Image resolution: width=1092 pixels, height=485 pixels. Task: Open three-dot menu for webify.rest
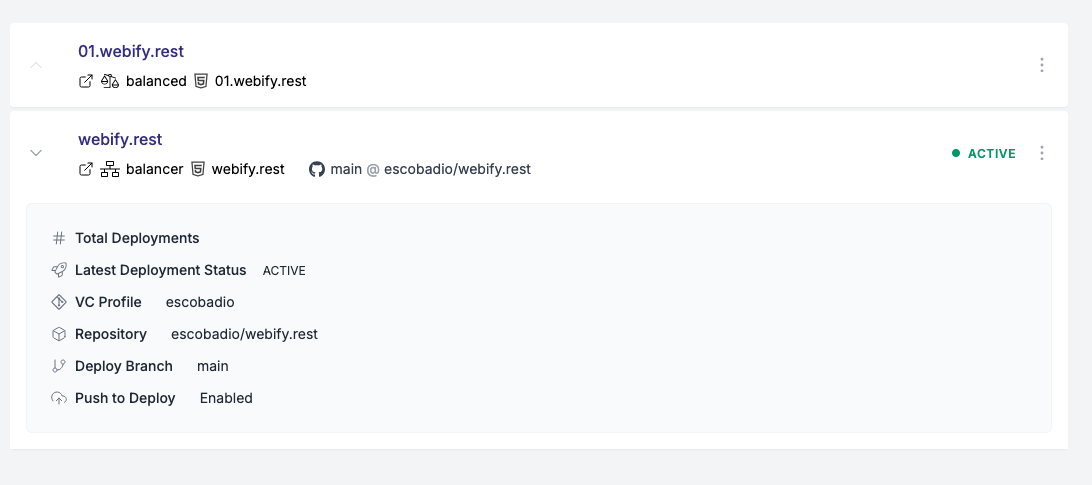(1042, 153)
